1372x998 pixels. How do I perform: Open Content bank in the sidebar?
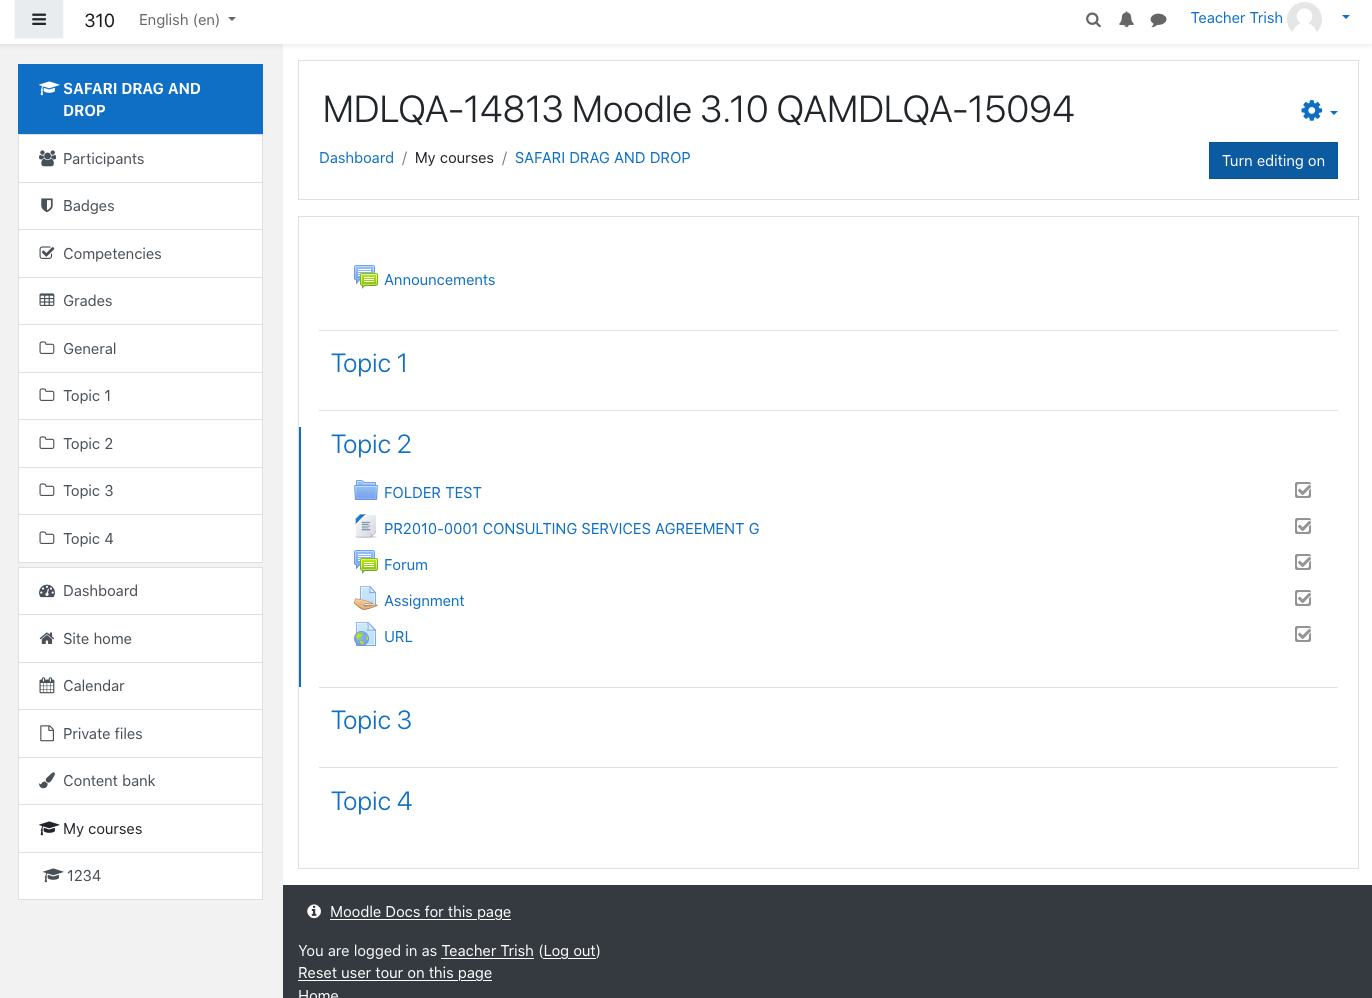coord(140,781)
